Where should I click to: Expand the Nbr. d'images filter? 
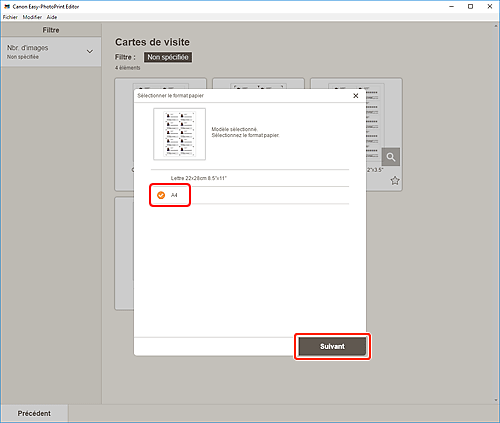pos(51,52)
